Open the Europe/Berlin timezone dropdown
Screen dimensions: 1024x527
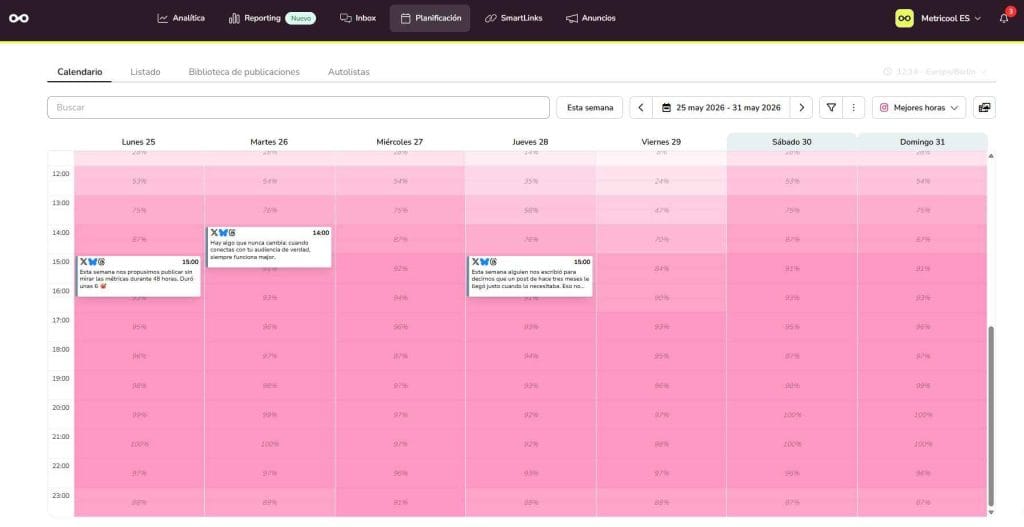coord(935,72)
